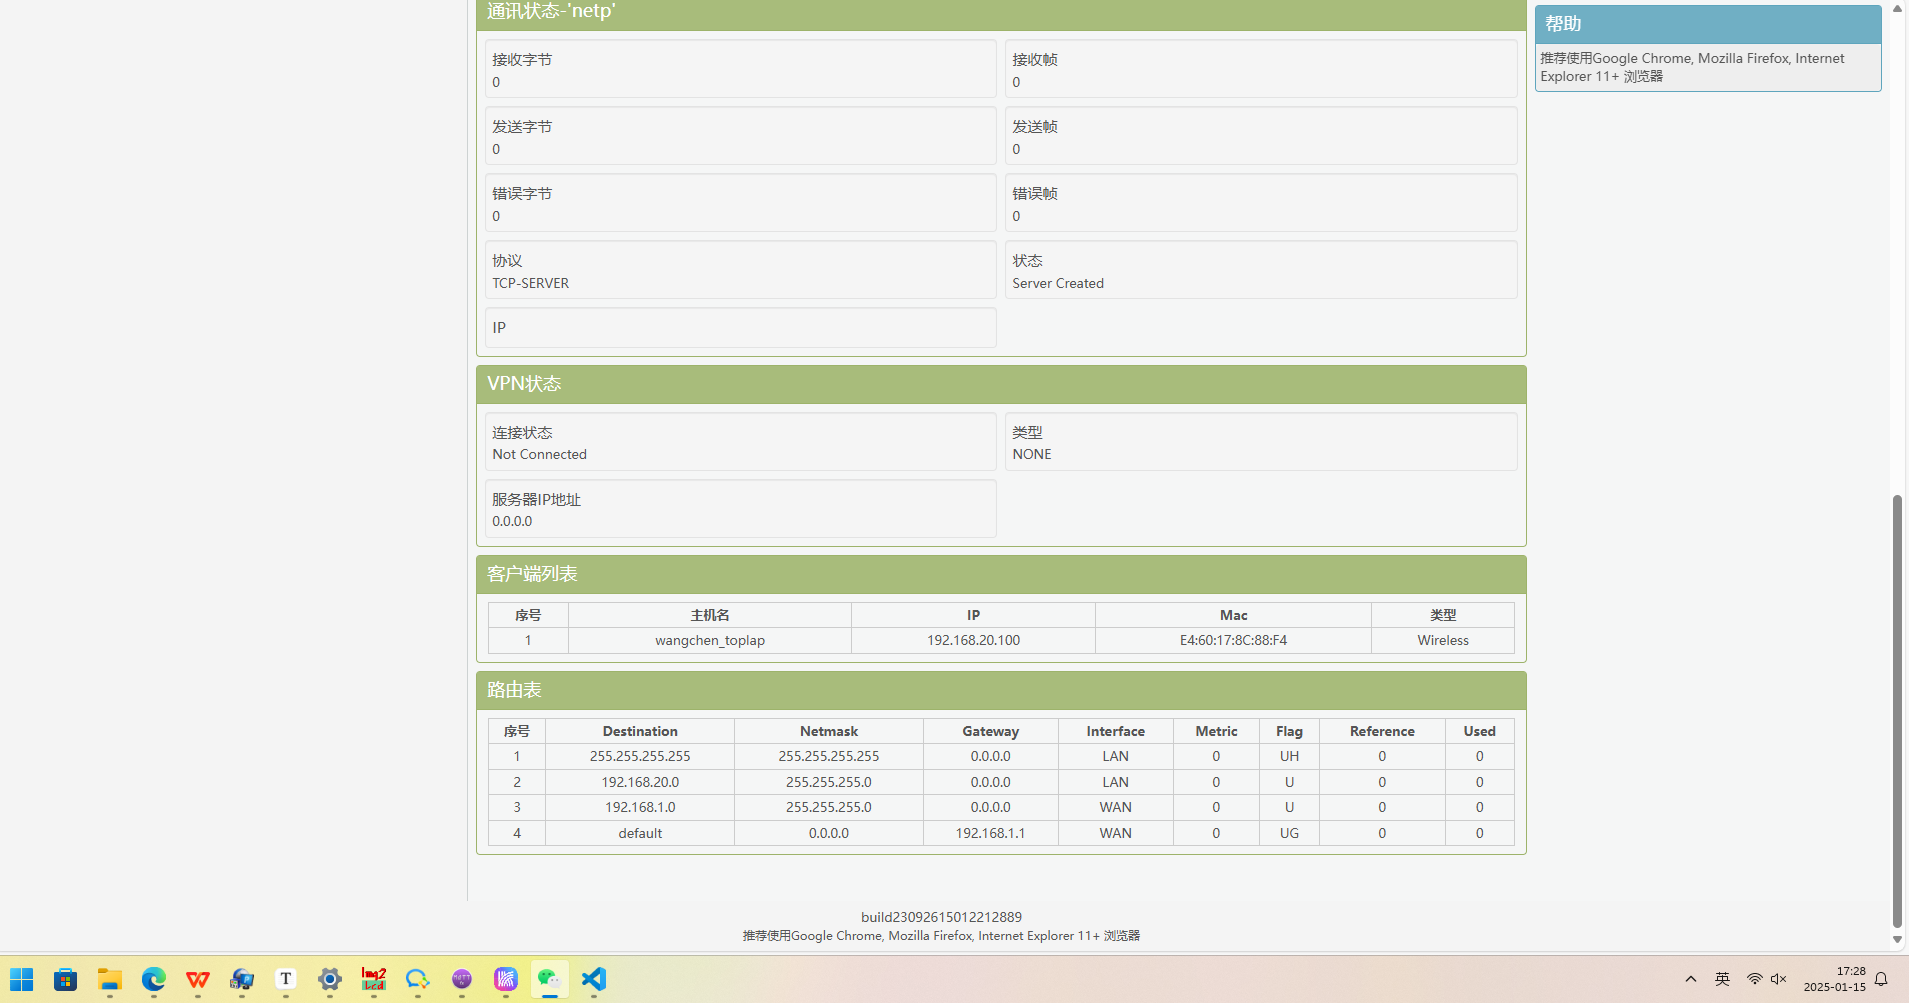Open the notification bell in the tray
Image resolution: width=1909 pixels, height=1003 pixels.
(1881, 979)
